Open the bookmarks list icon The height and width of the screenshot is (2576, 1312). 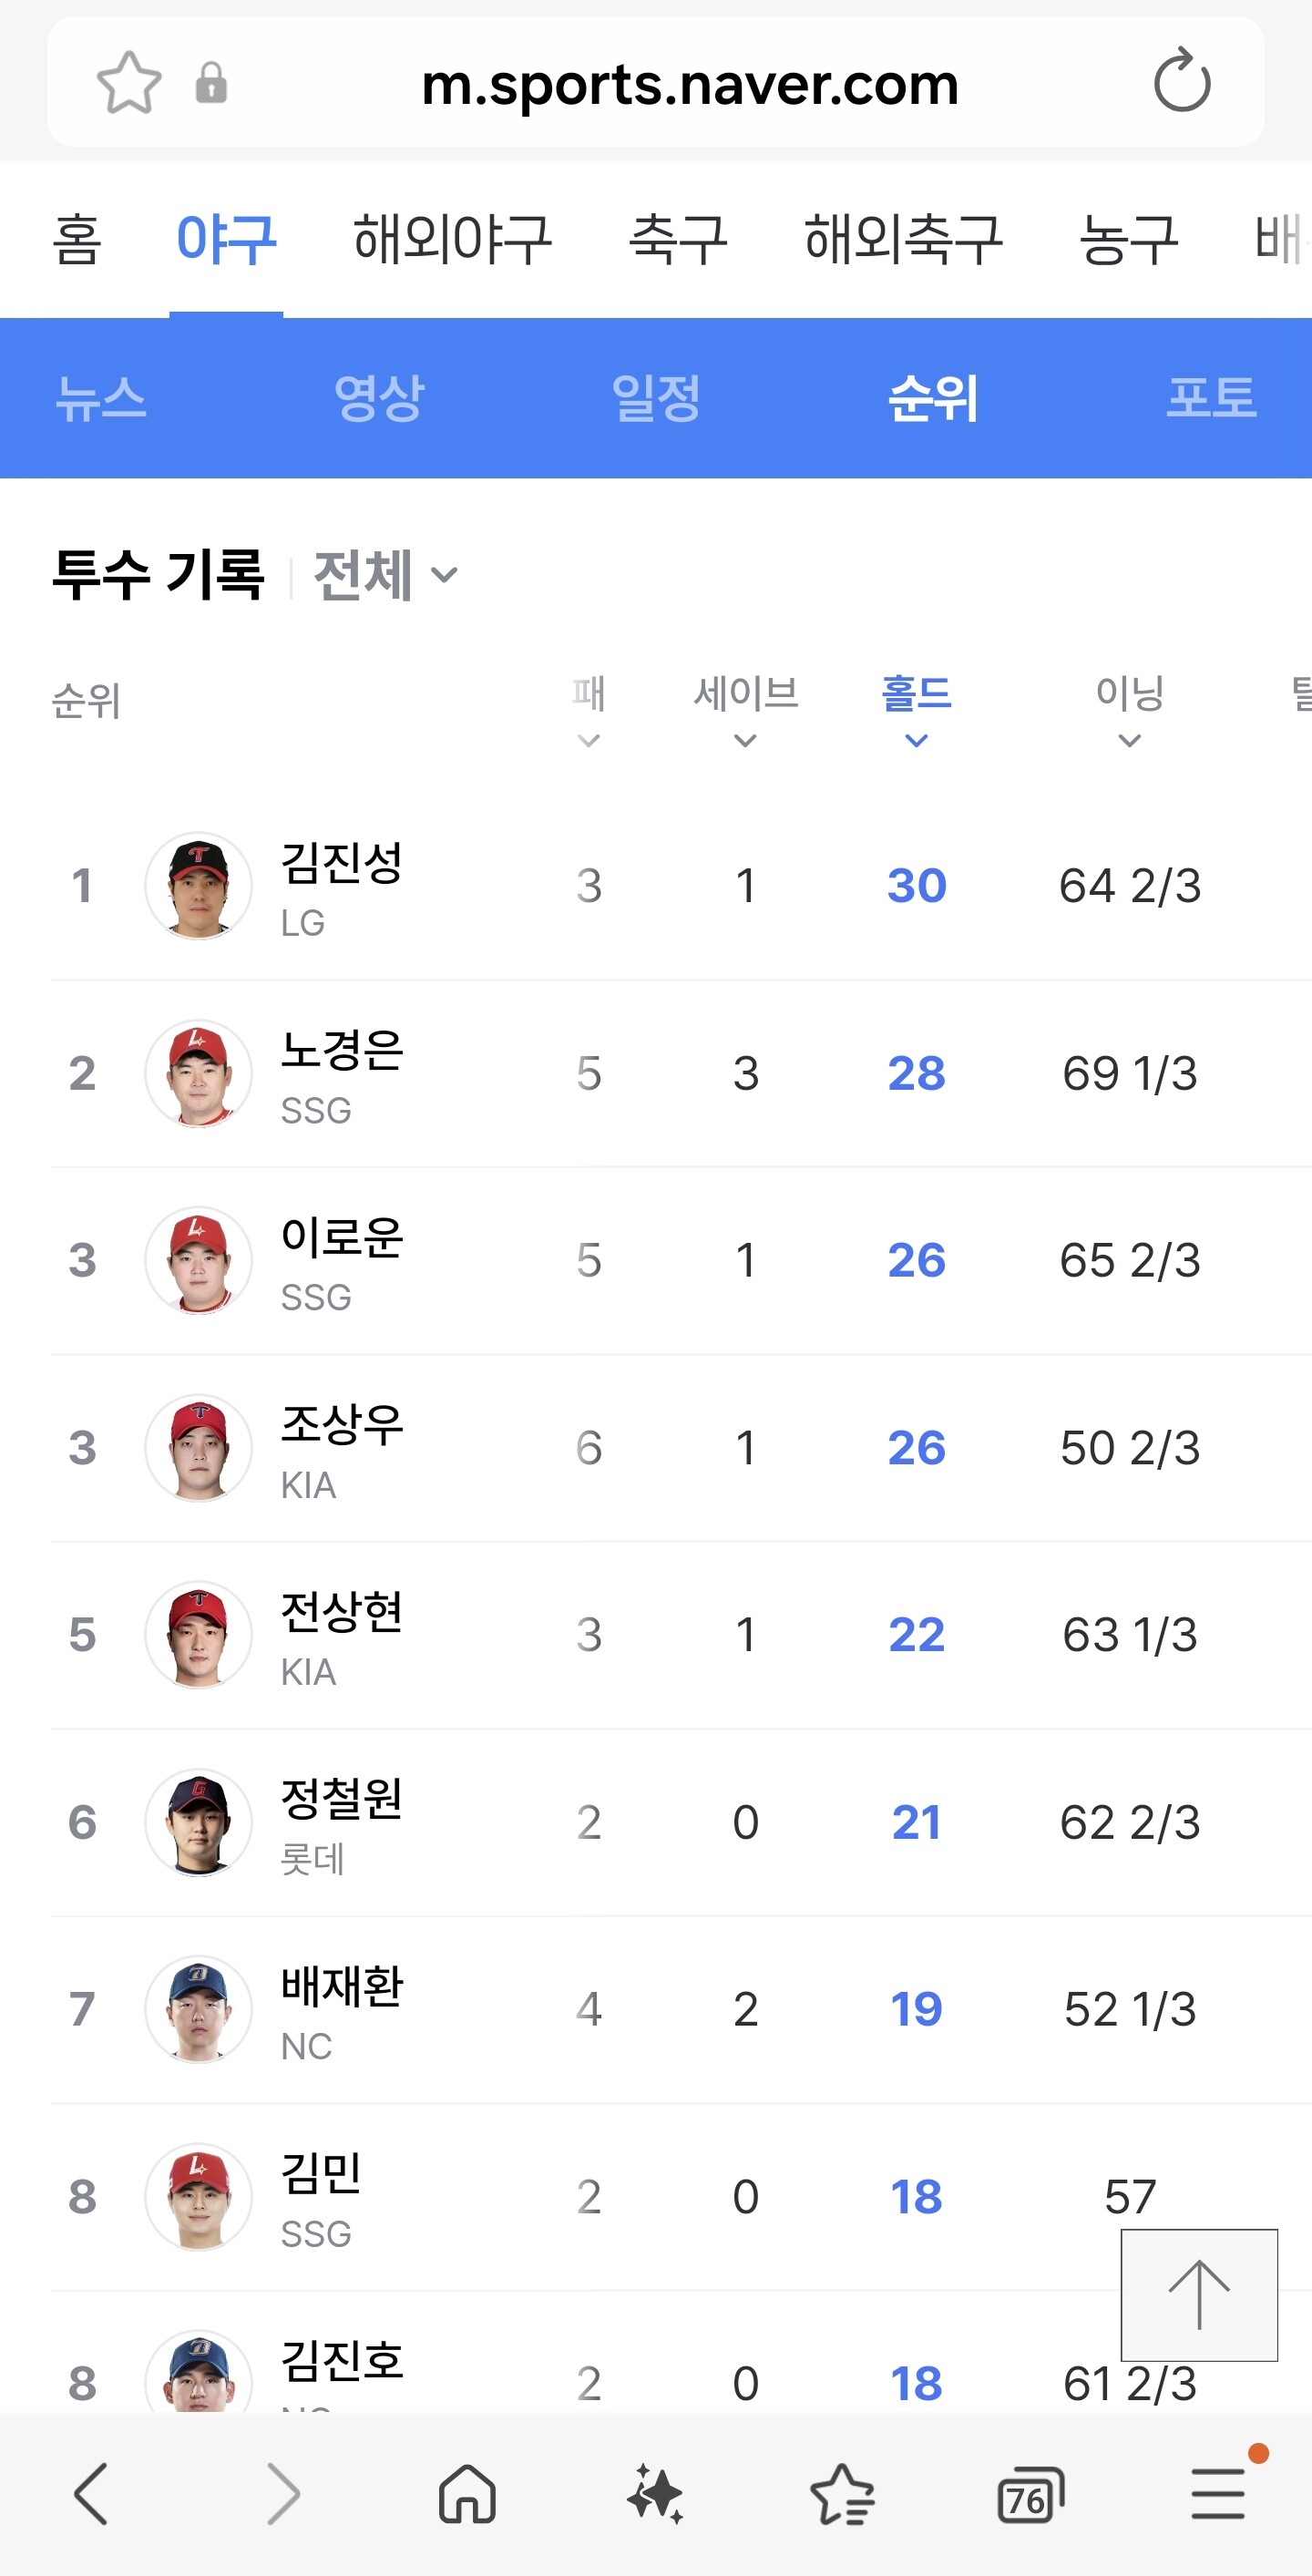[842, 2495]
